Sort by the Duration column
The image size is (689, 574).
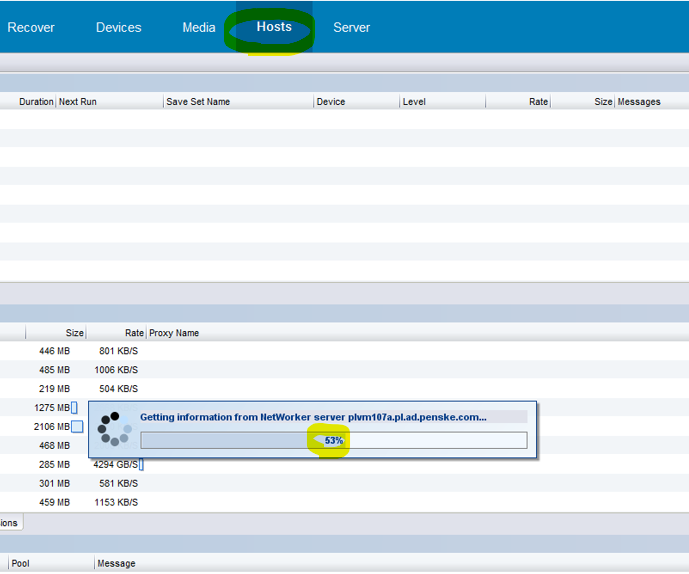click(x=36, y=102)
